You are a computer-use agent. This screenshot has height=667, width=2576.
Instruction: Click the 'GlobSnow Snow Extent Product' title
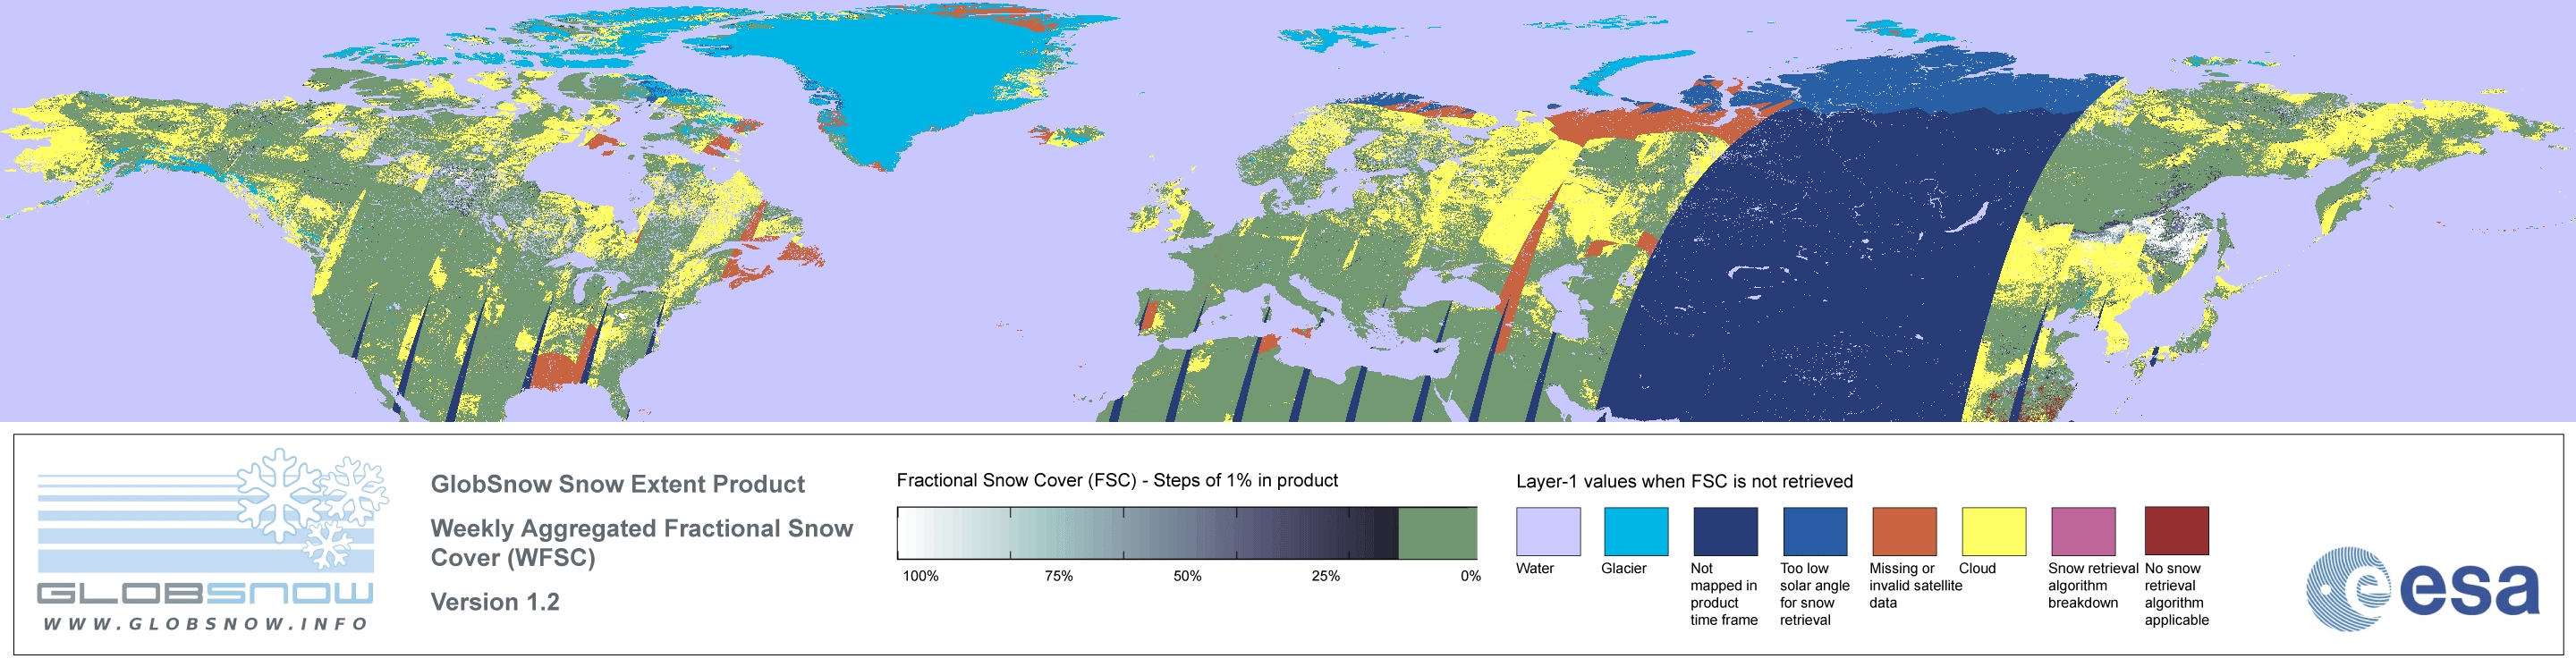[x=617, y=484]
